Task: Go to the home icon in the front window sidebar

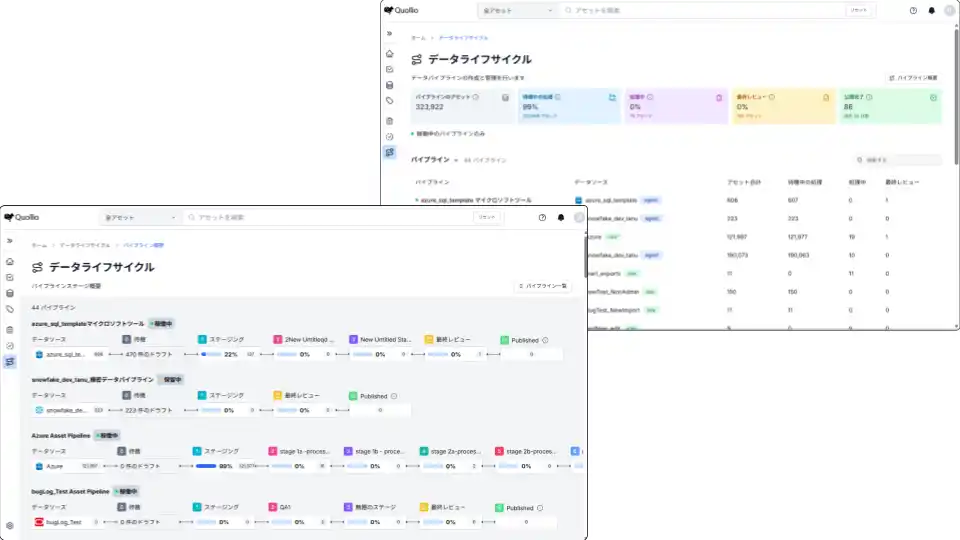Action: 10,261
